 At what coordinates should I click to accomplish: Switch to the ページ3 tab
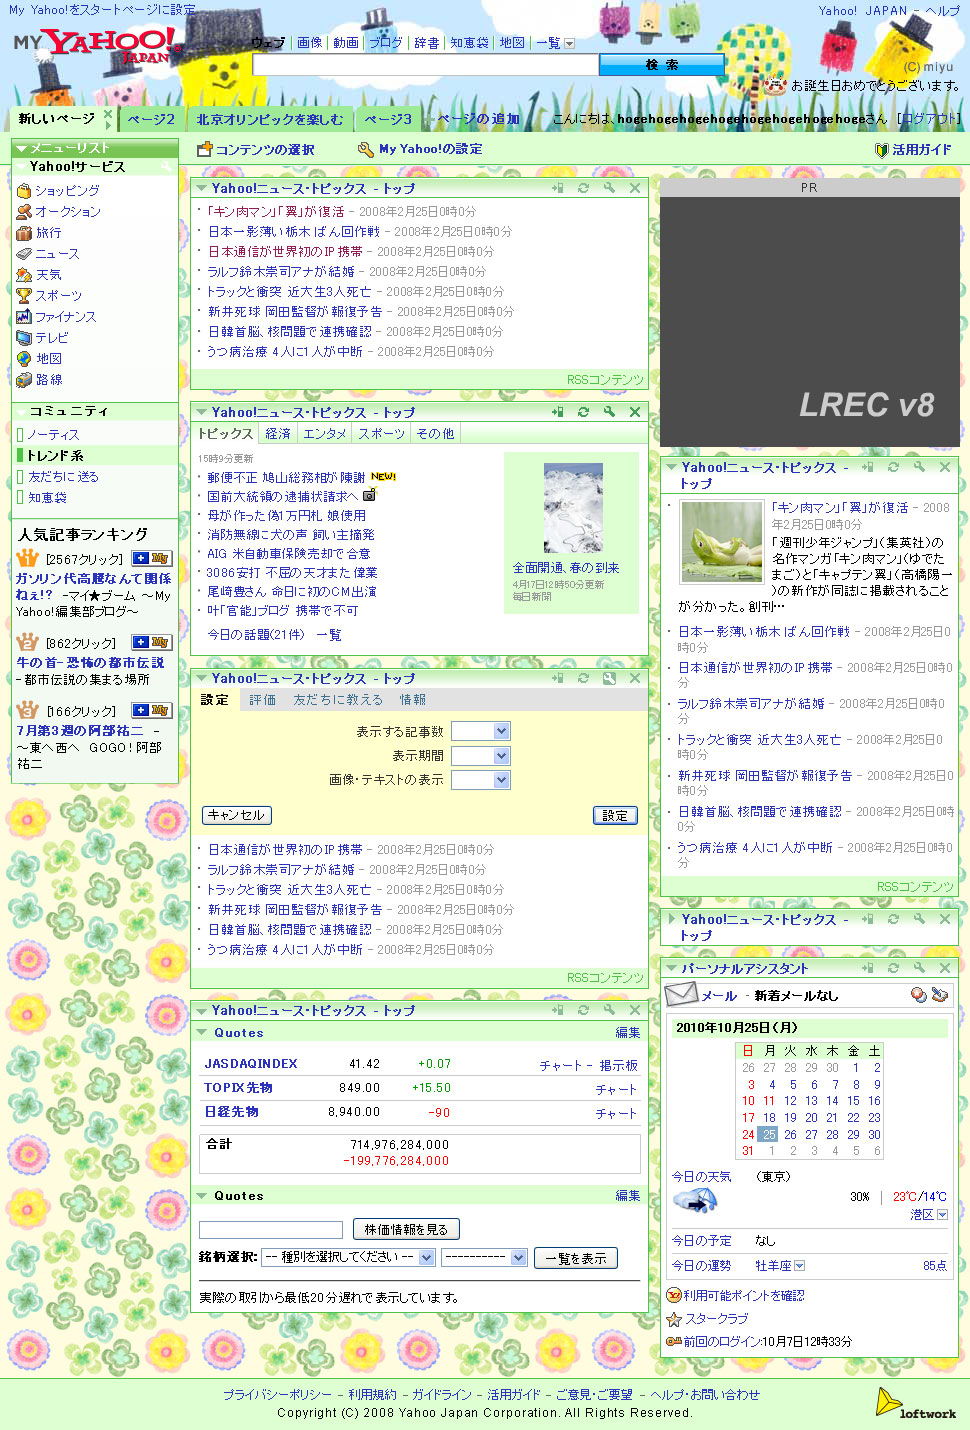(x=387, y=119)
